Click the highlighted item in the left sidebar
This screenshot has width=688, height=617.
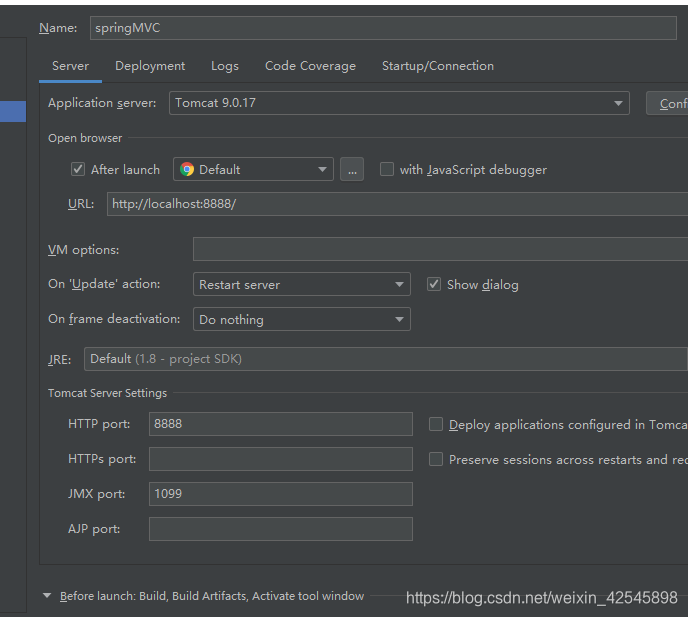[13, 111]
